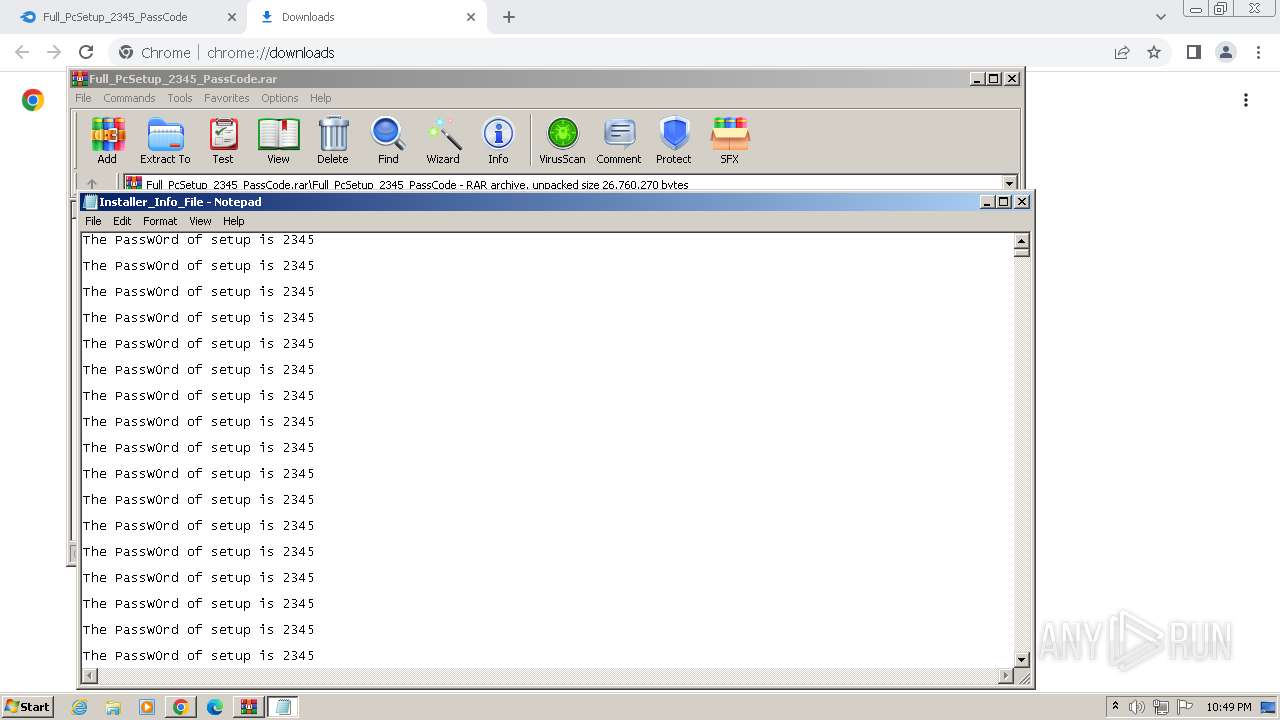This screenshot has height=720, width=1280.
Task: Click the Delete trash can icon
Action: point(333,141)
